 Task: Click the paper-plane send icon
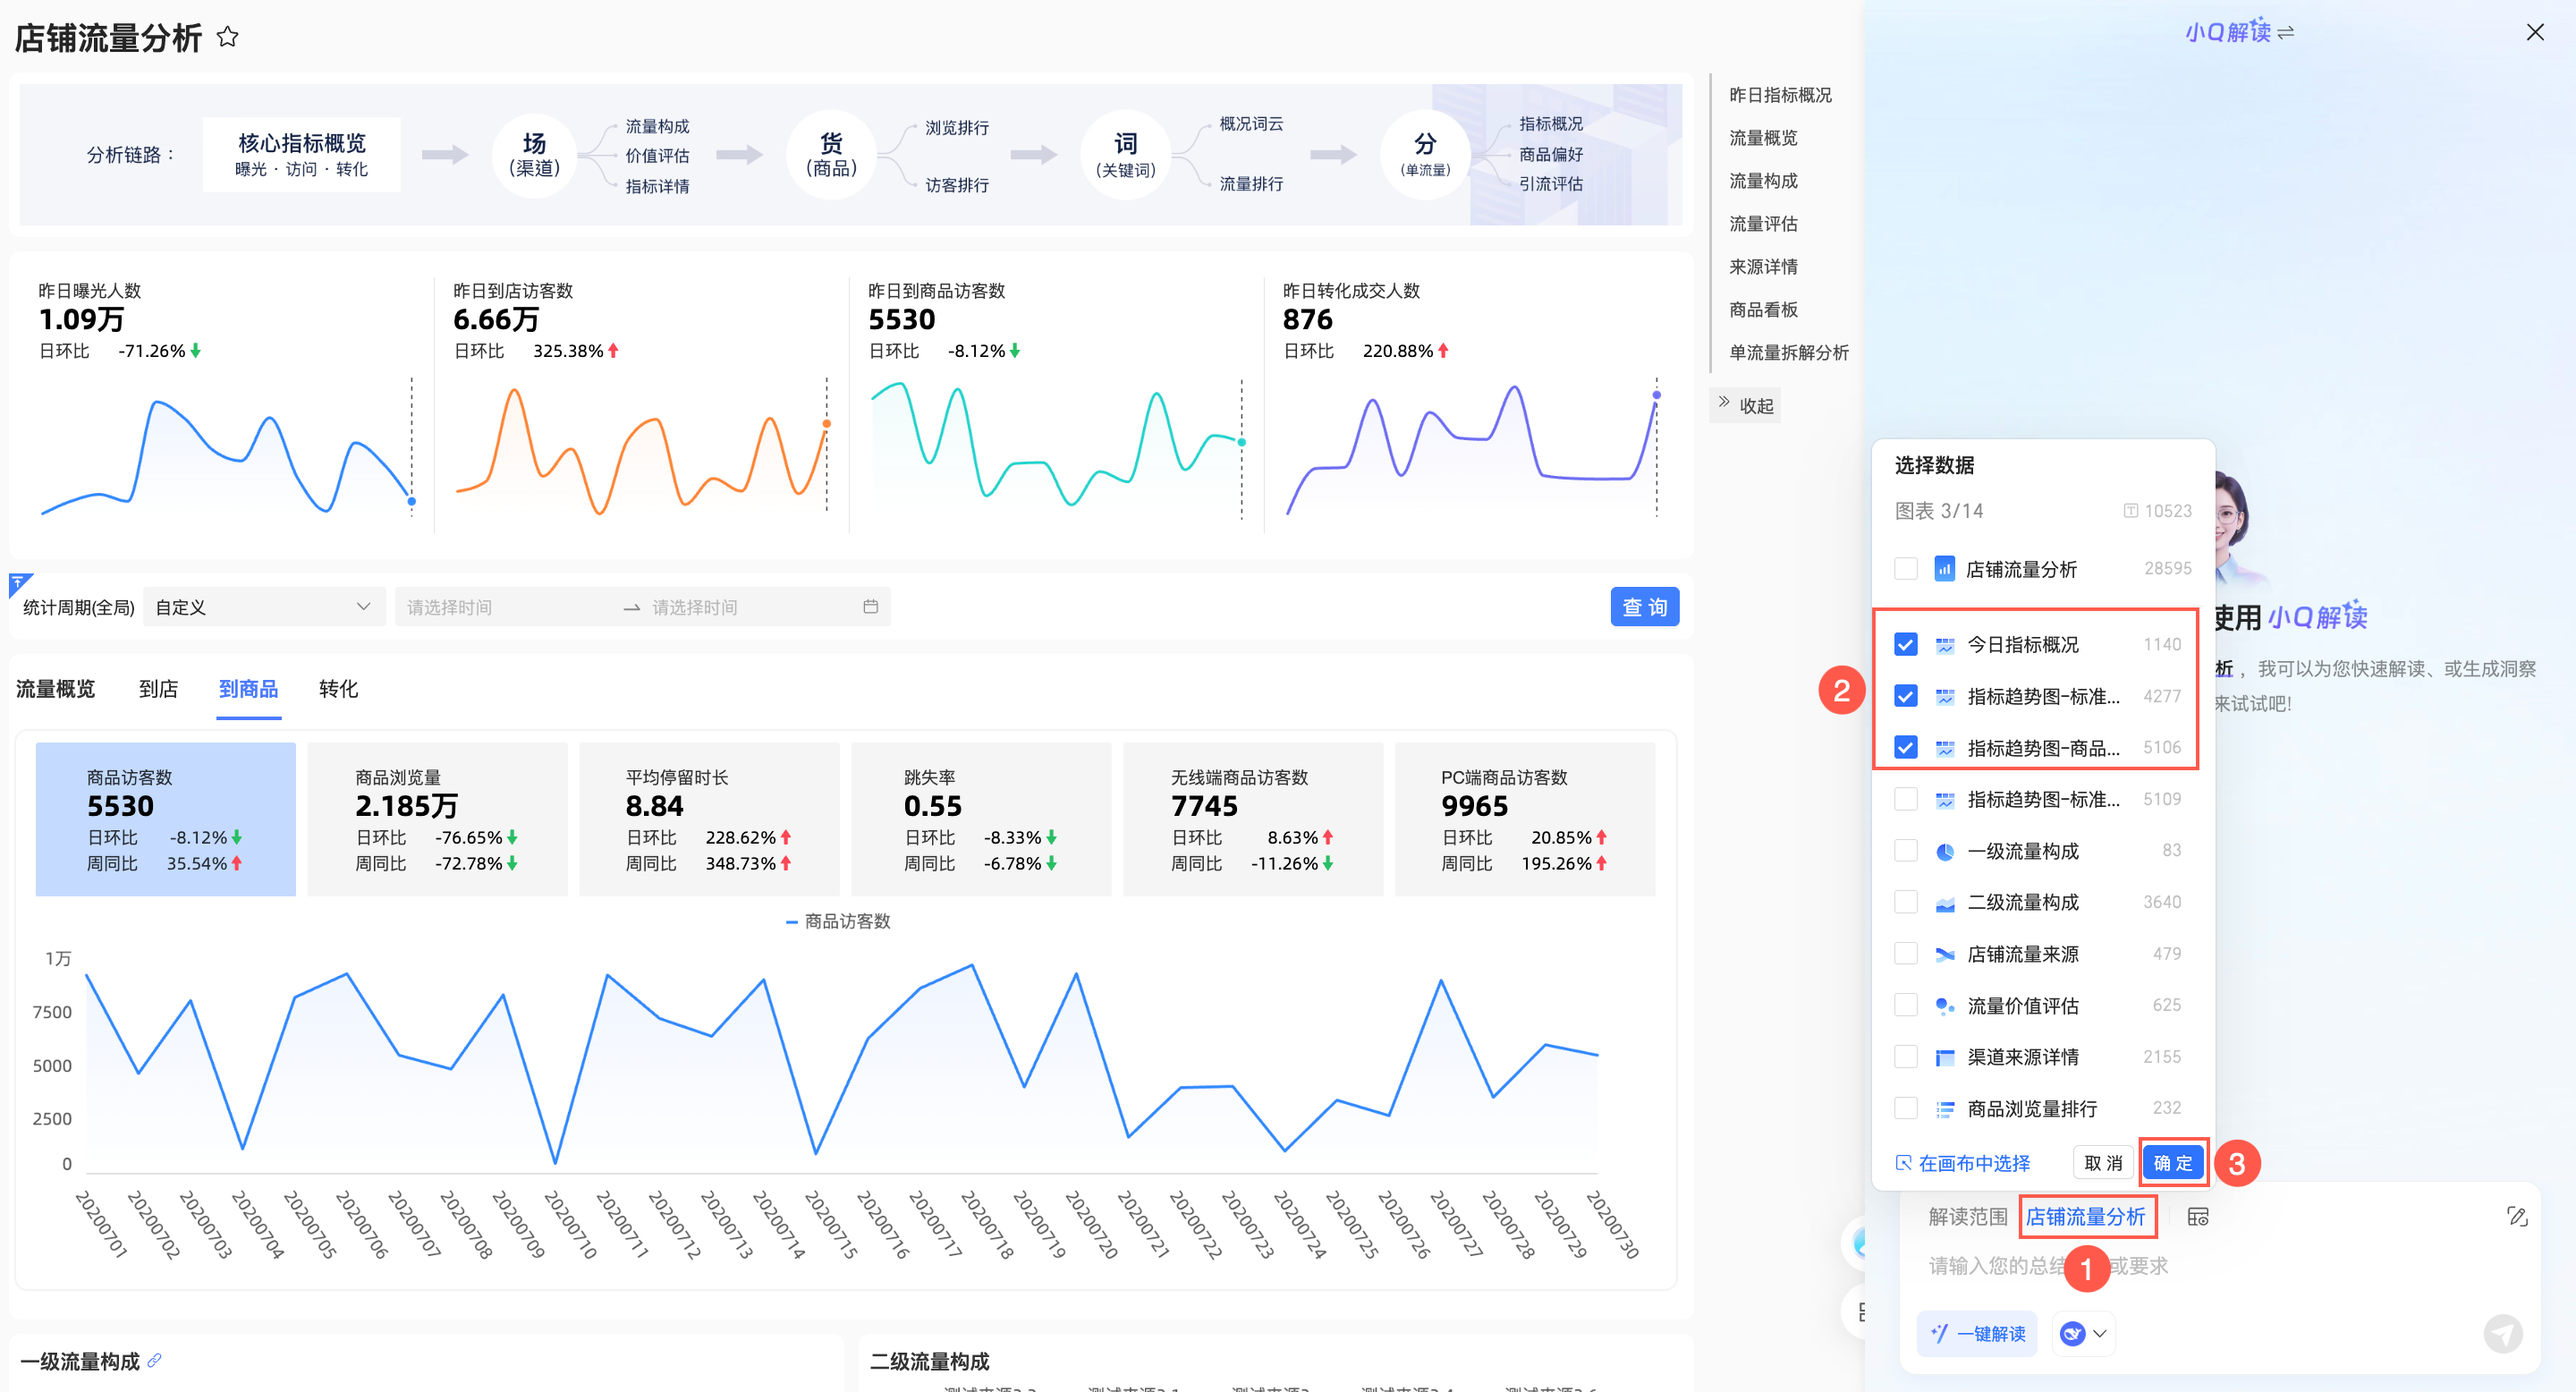2503,1333
